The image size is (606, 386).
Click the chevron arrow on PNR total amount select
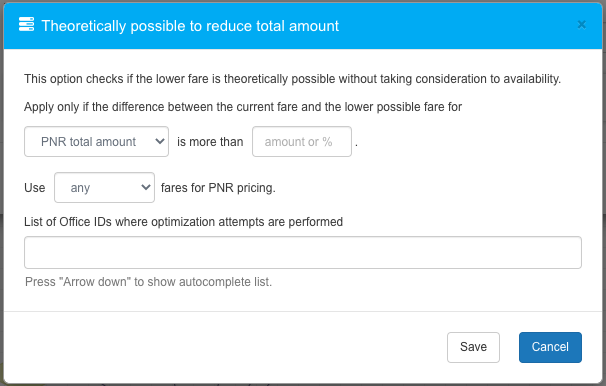160,141
